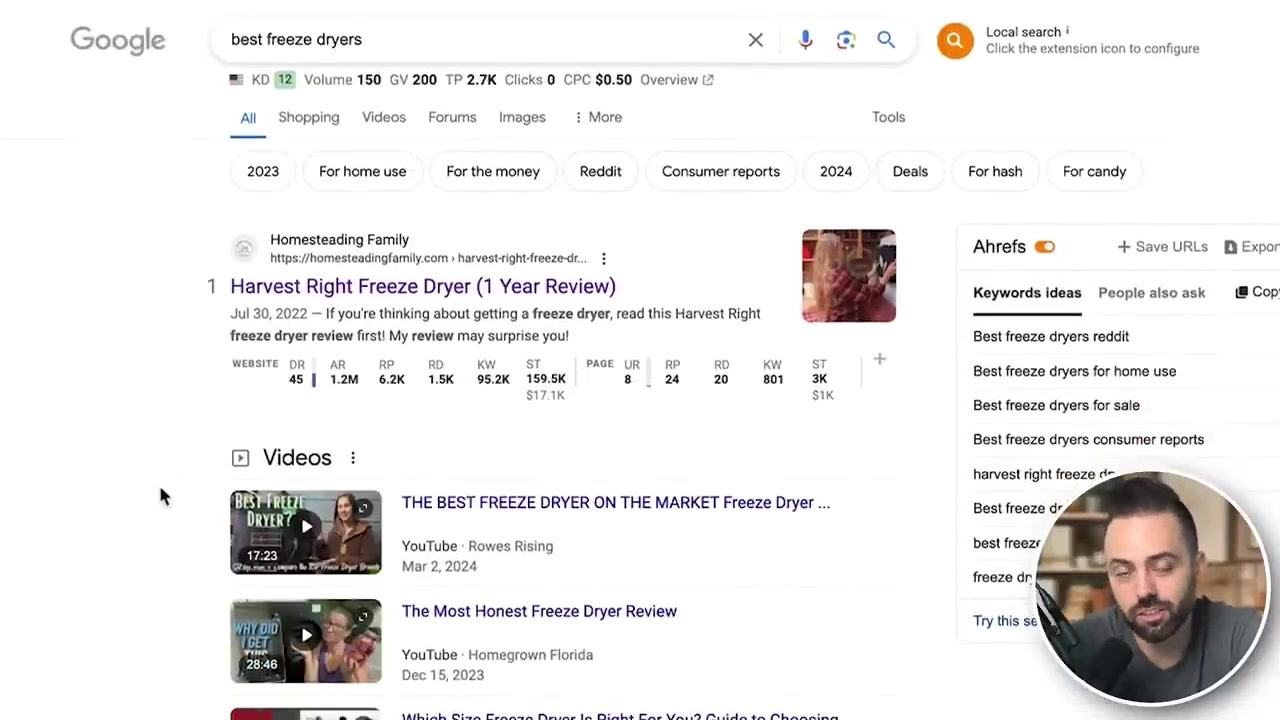
Task: Select keyword Best freeze dryers for home use
Action: click(x=1074, y=371)
